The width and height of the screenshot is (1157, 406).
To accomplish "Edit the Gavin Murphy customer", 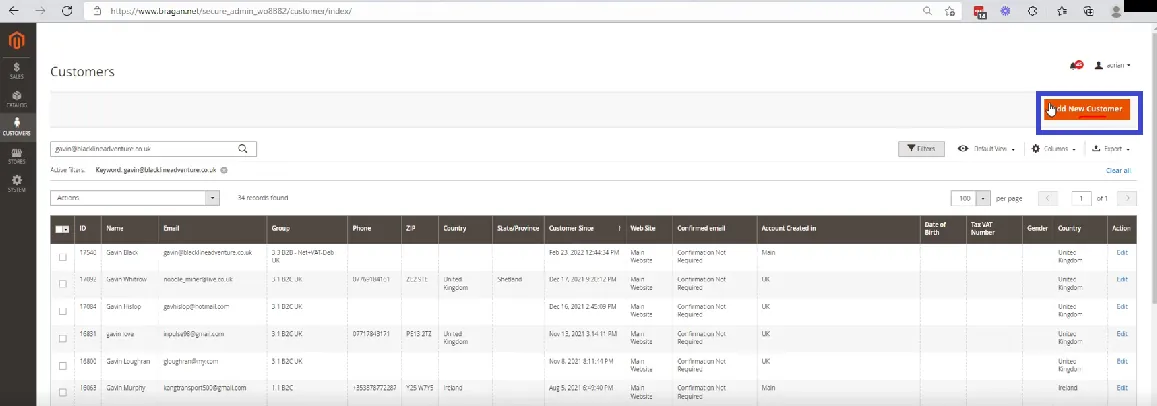I will (1122, 388).
